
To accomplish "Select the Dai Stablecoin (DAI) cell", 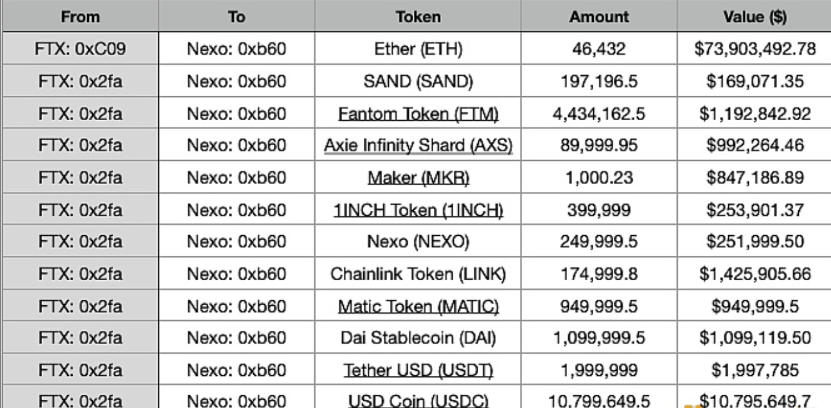I will 418,338.
